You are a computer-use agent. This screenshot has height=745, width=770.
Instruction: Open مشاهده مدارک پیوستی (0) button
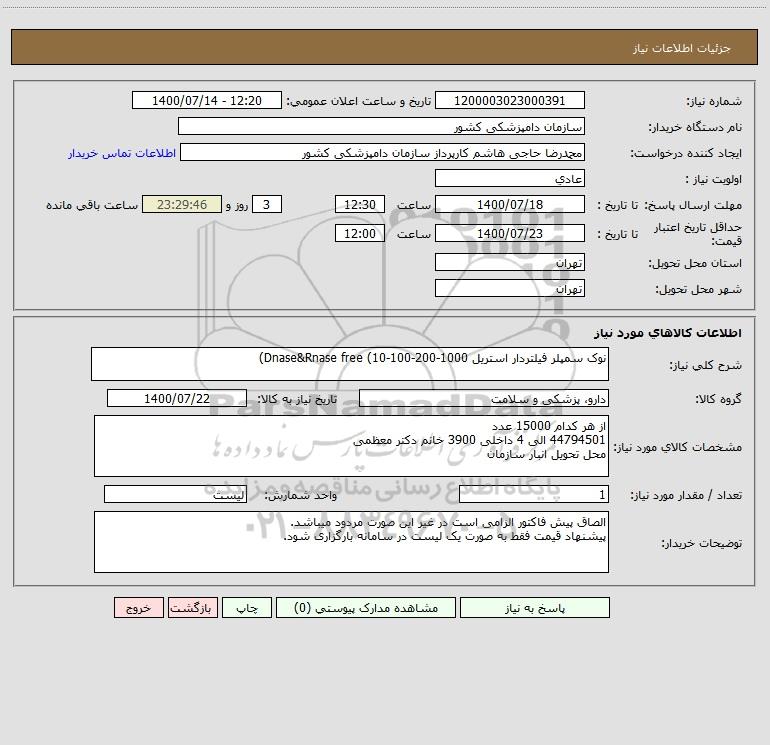pos(366,607)
